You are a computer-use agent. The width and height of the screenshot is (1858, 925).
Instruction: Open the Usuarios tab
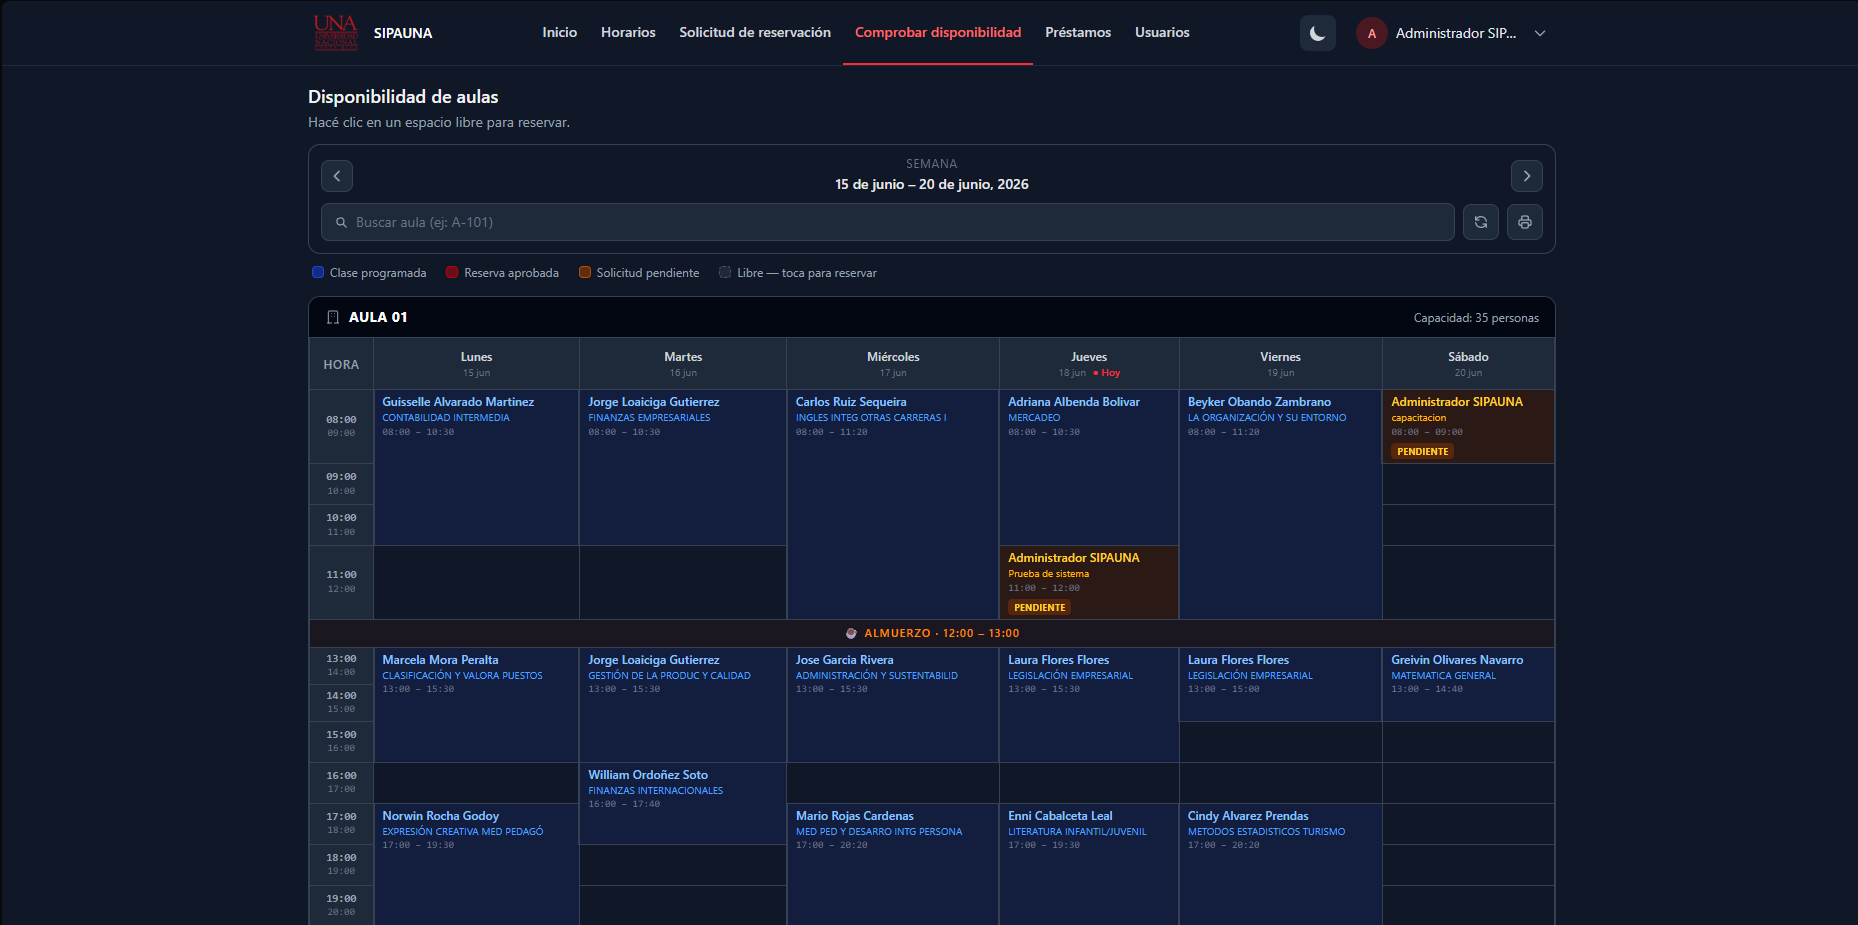(x=1162, y=32)
